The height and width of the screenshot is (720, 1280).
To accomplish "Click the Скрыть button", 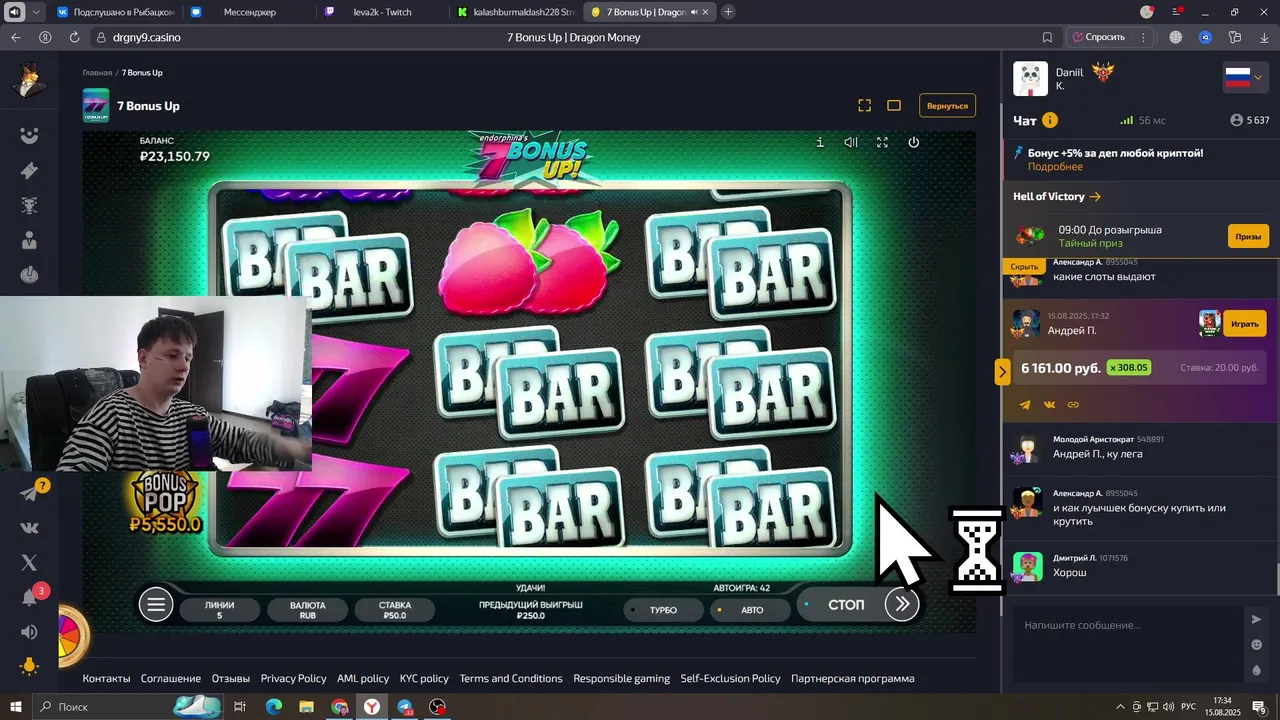I will coord(1024,267).
